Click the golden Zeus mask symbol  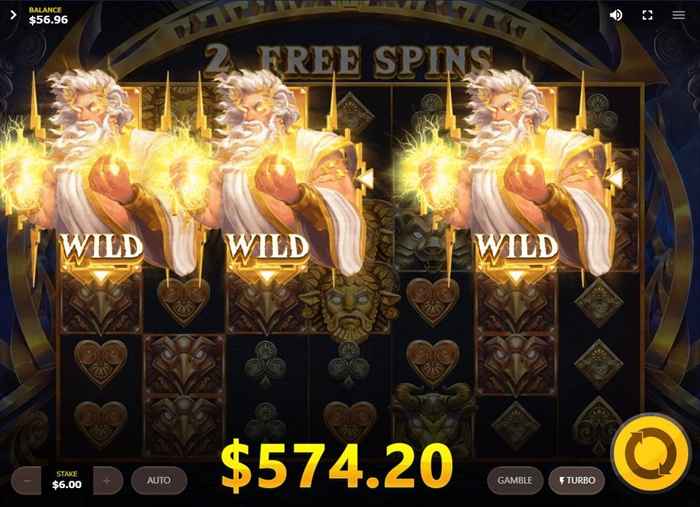[350, 301]
